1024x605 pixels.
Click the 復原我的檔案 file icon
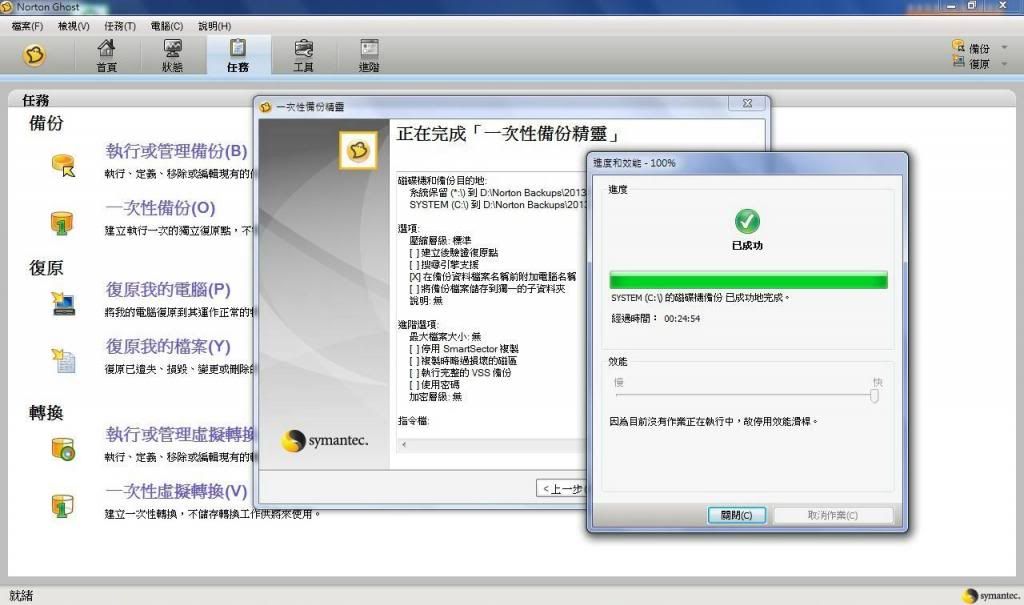pos(64,360)
